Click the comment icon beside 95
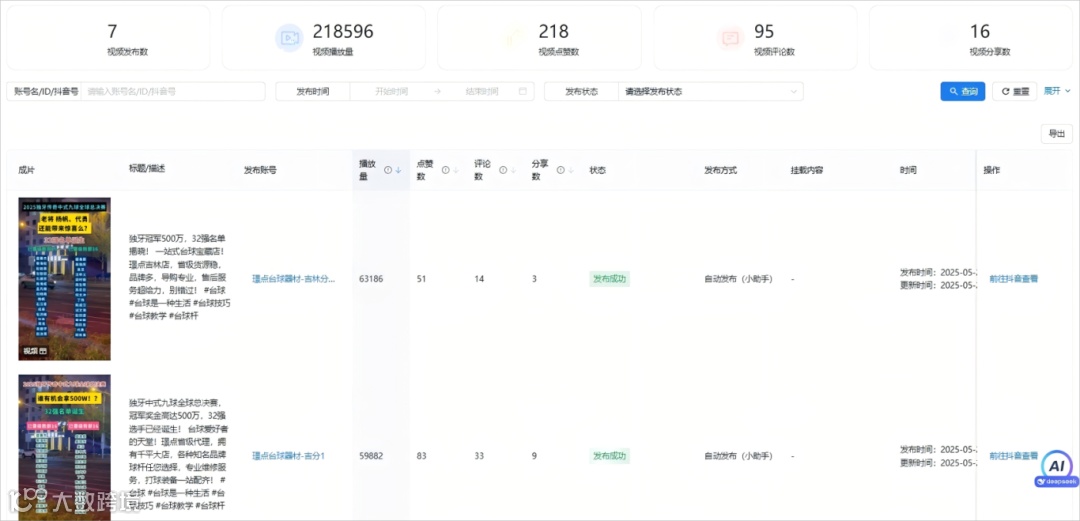Screen dimensions: 1080x521 point(730,38)
